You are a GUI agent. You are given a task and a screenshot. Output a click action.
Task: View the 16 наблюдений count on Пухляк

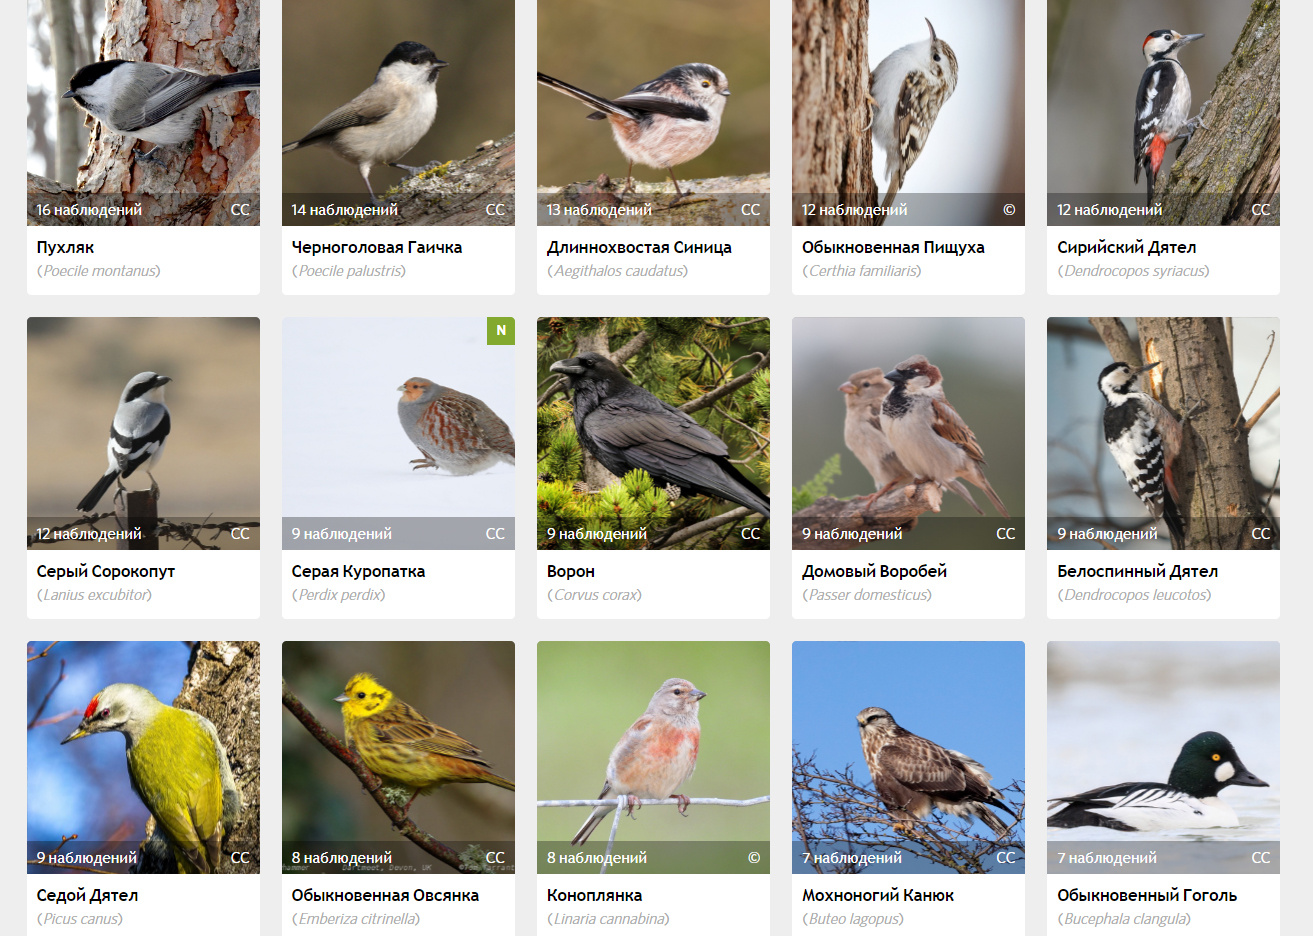(x=89, y=210)
